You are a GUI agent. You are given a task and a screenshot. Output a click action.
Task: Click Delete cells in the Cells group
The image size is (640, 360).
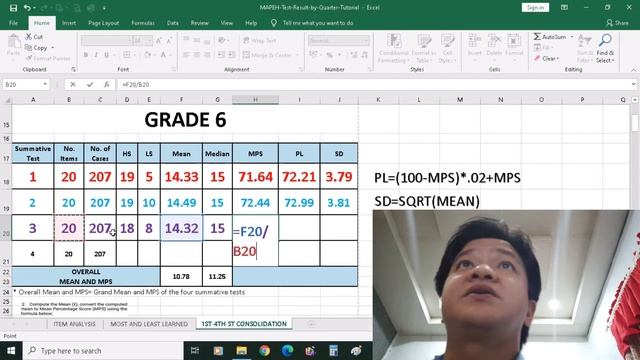click(494, 48)
